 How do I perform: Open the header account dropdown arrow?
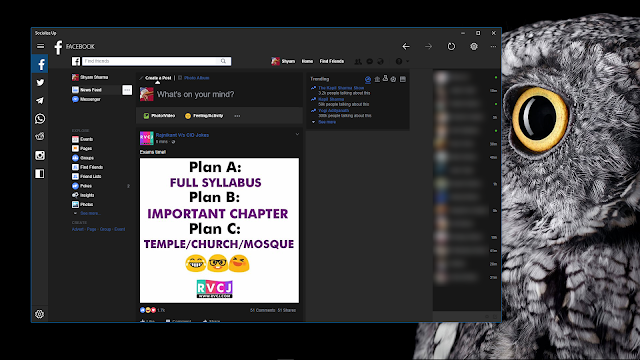click(407, 61)
